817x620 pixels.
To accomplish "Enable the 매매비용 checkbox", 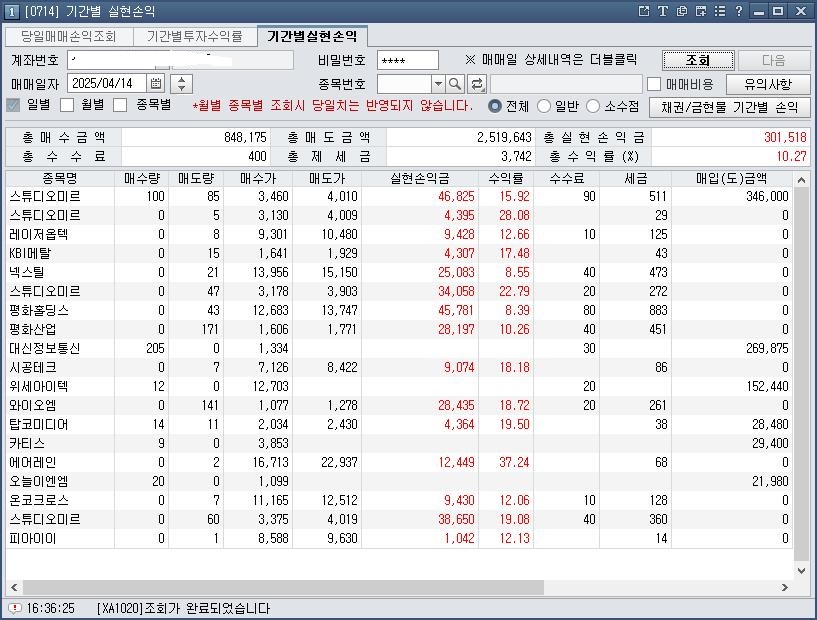I will 654,84.
